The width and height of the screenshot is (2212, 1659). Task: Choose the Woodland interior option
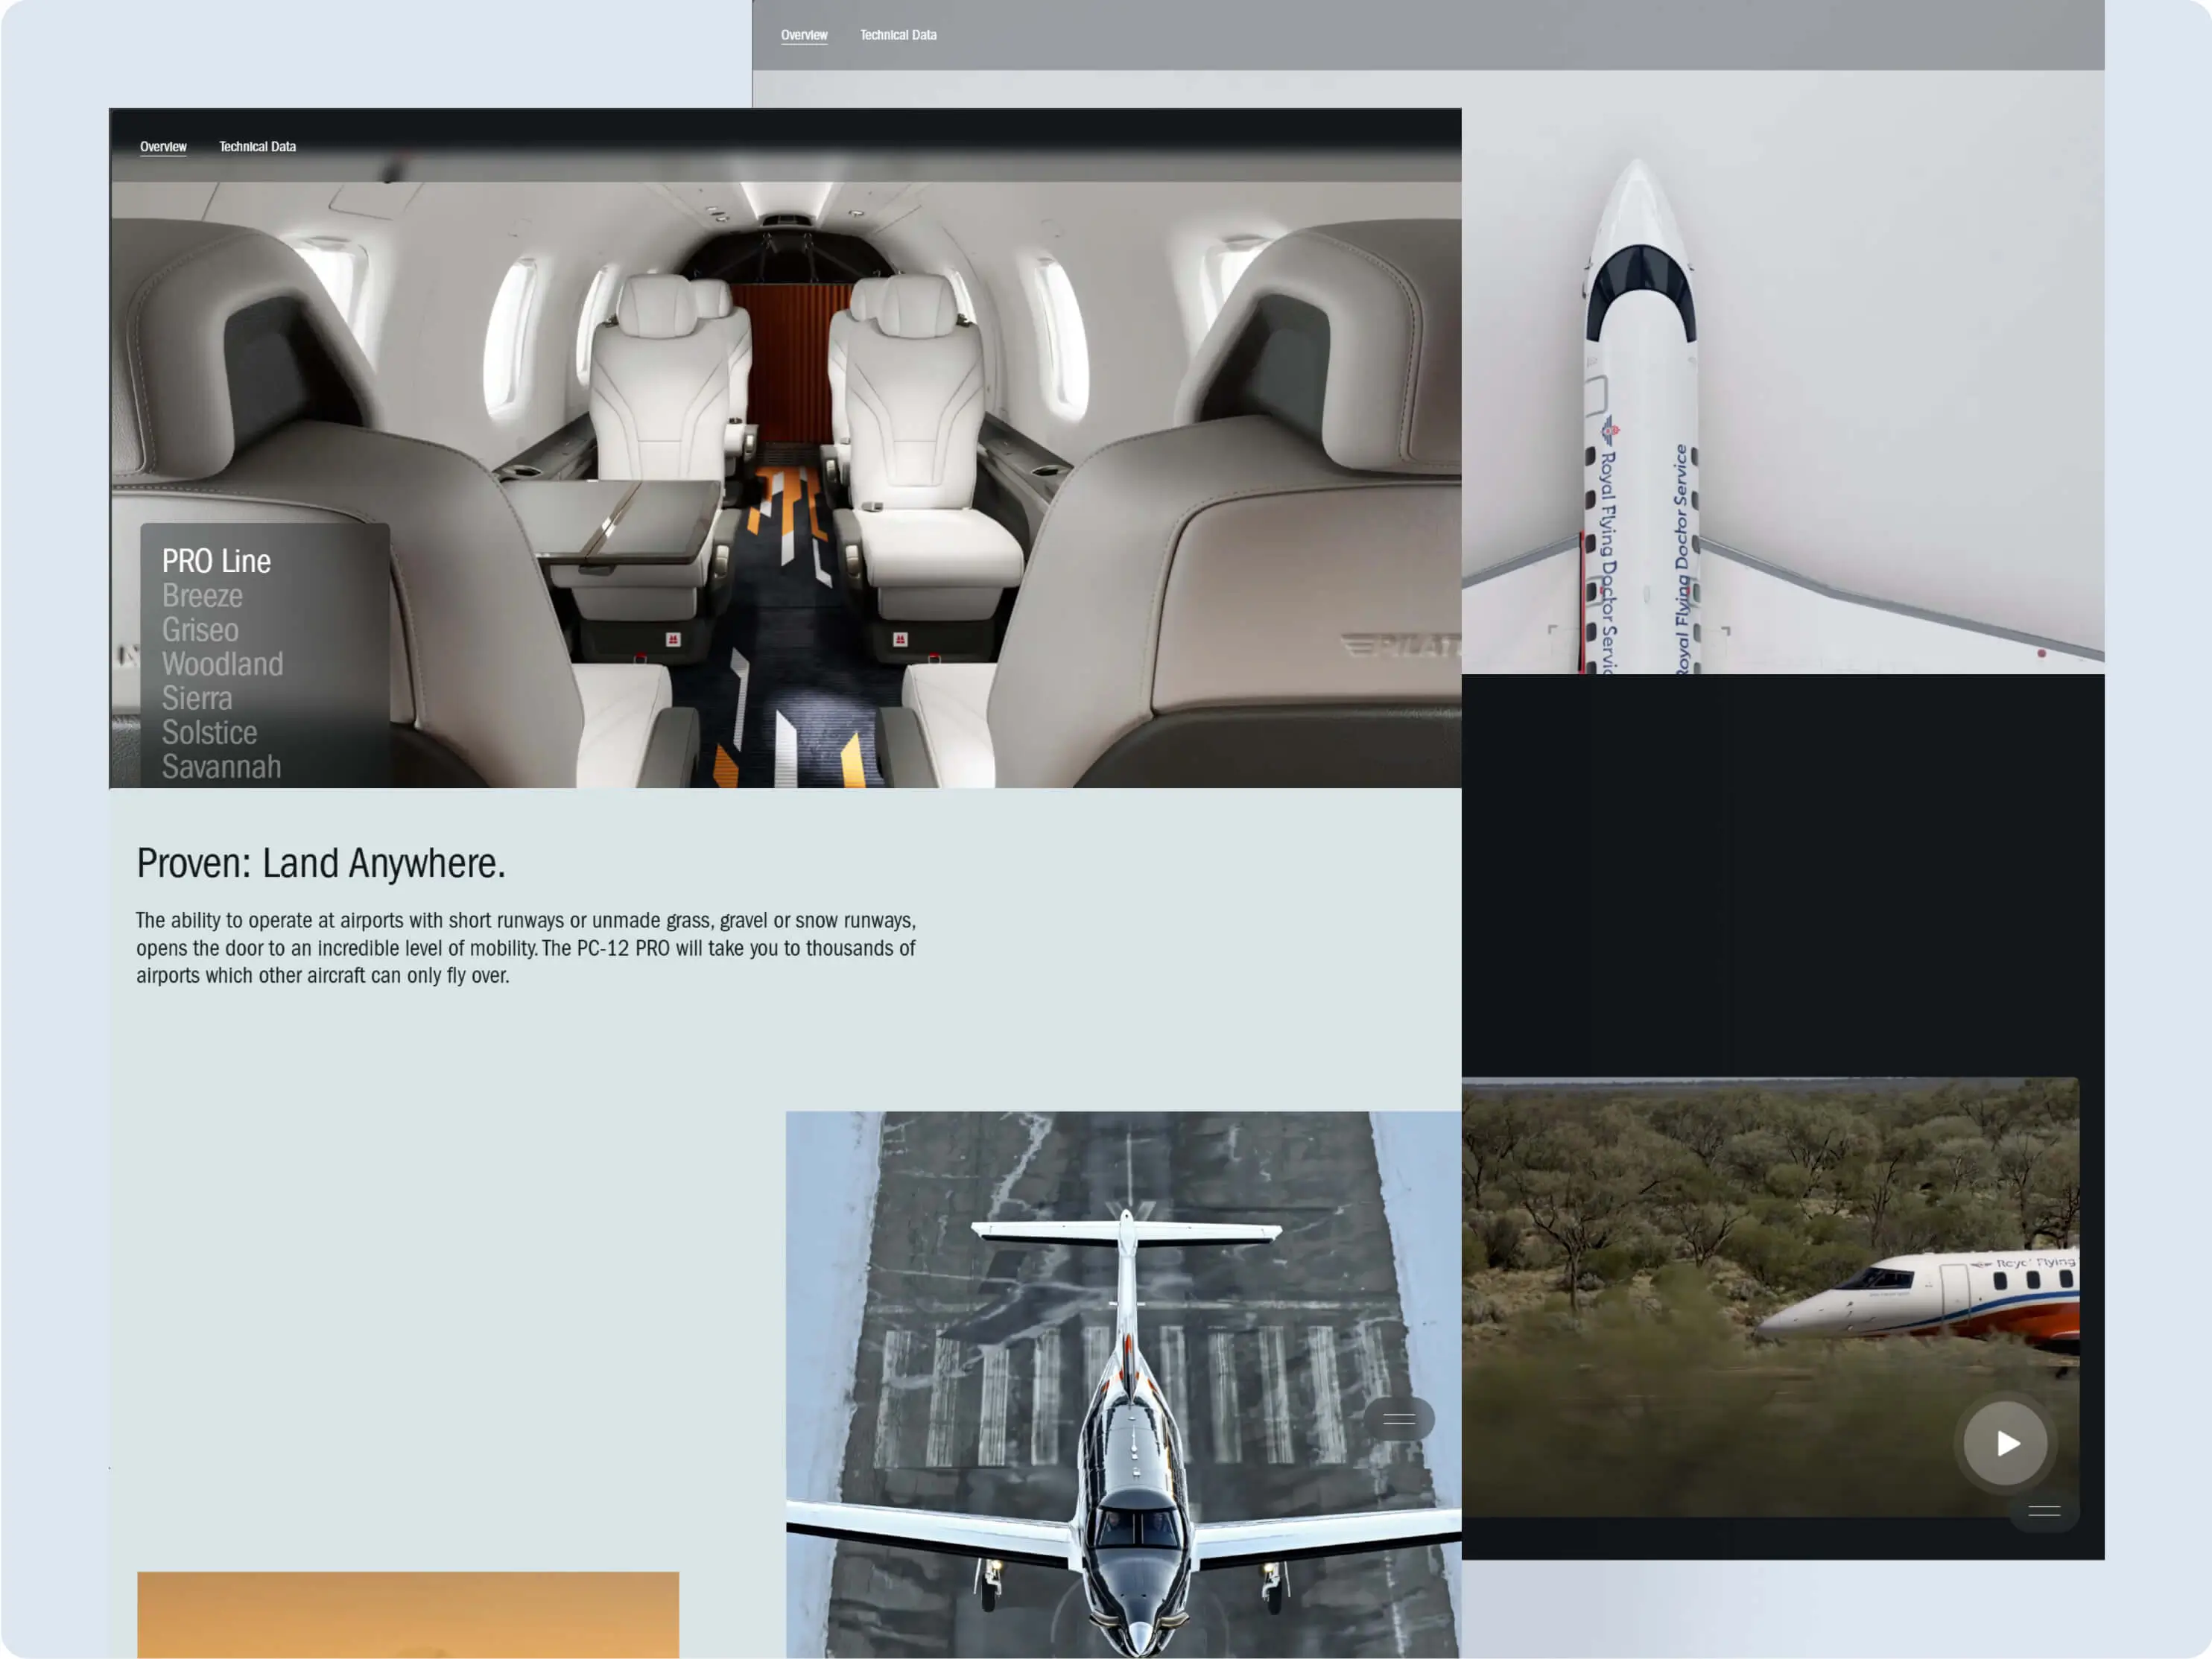coord(222,663)
